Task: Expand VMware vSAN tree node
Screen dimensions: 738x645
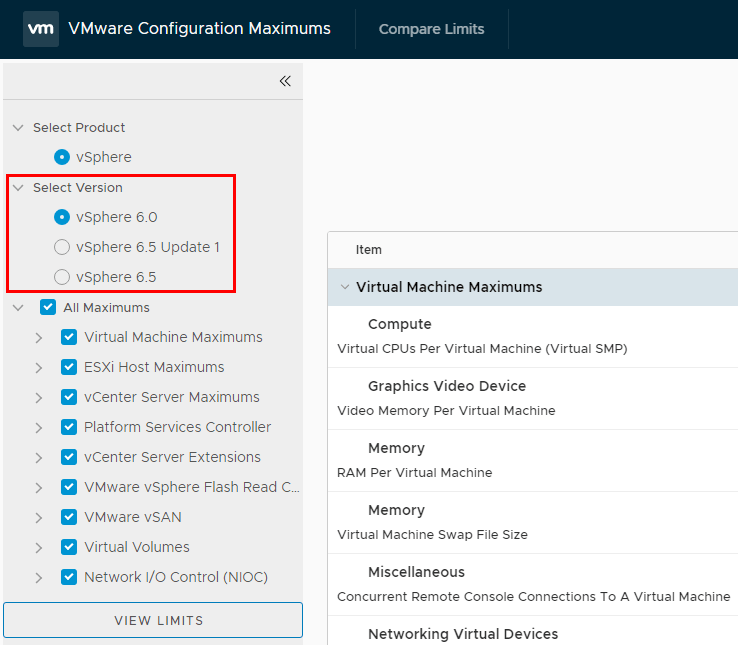Action: (39, 517)
